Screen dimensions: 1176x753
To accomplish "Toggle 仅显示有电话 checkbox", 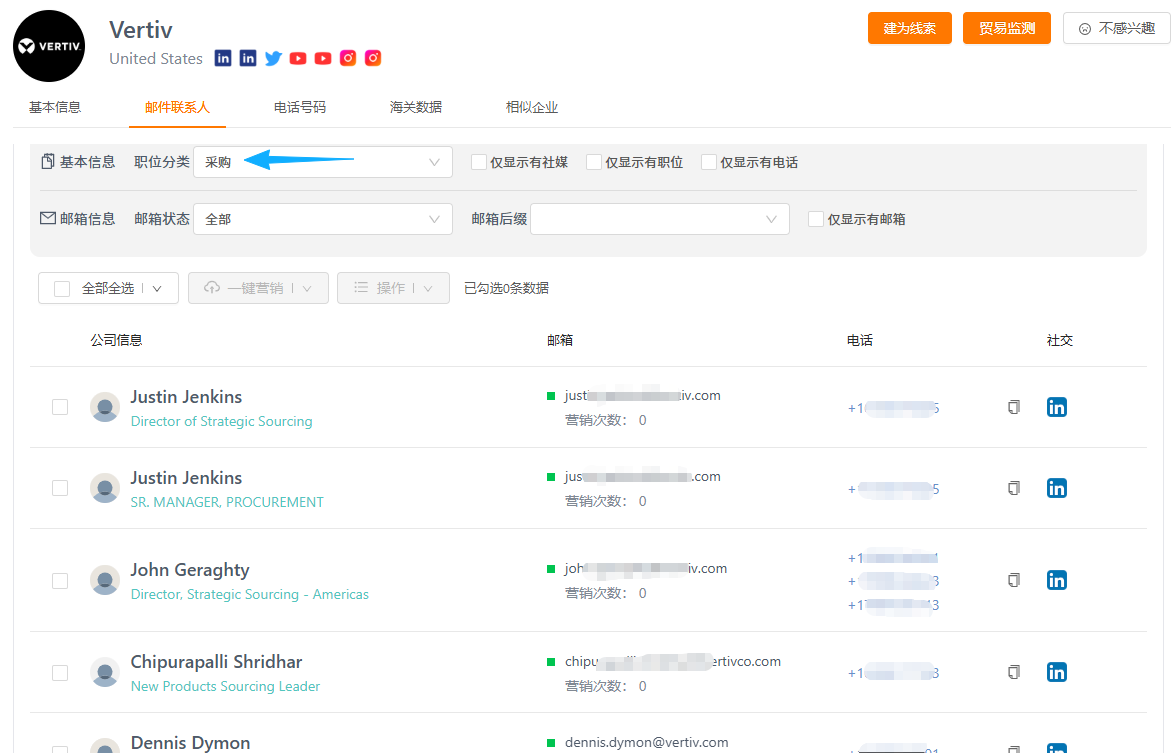I will [x=709, y=162].
